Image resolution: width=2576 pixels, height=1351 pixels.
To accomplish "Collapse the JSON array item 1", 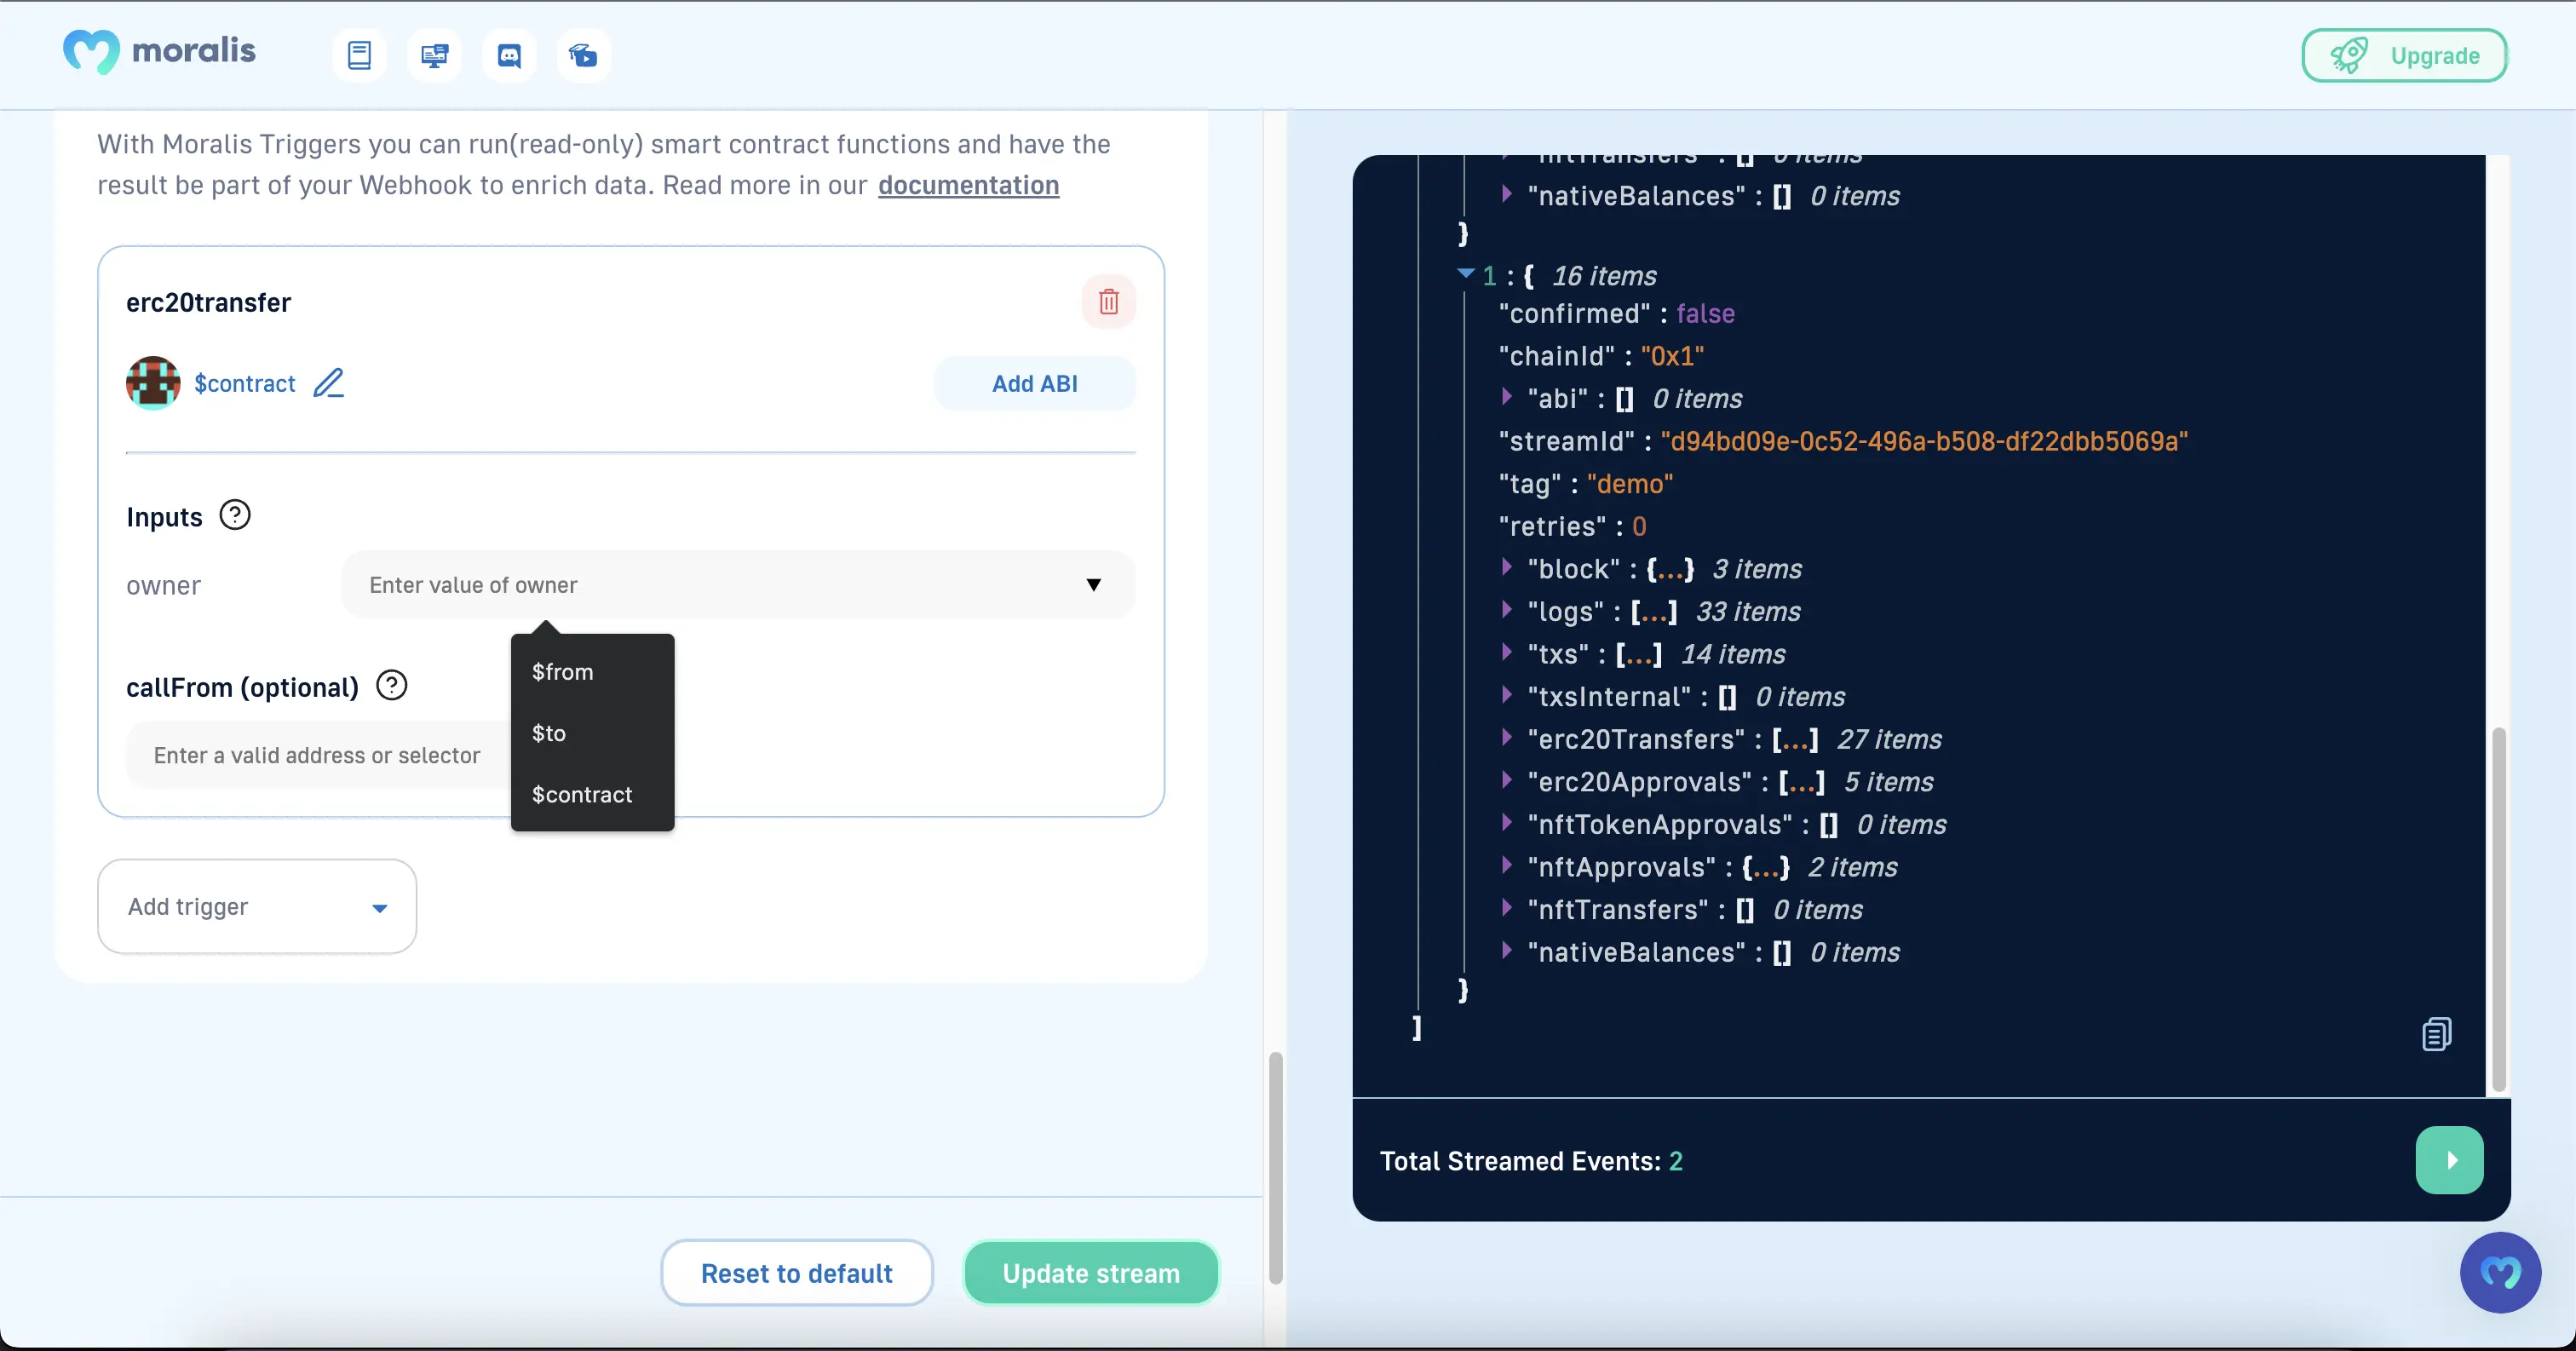I will click(x=1466, y=274).
